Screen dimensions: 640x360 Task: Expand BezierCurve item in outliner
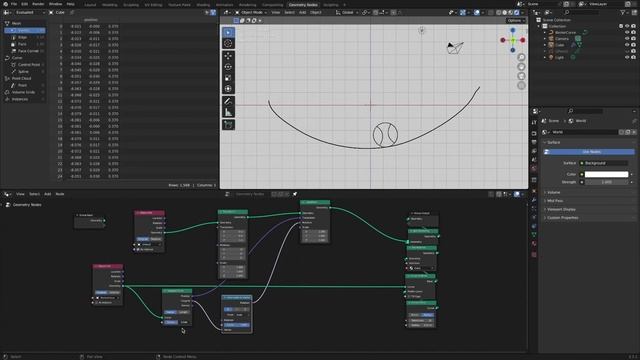(544, 32)
